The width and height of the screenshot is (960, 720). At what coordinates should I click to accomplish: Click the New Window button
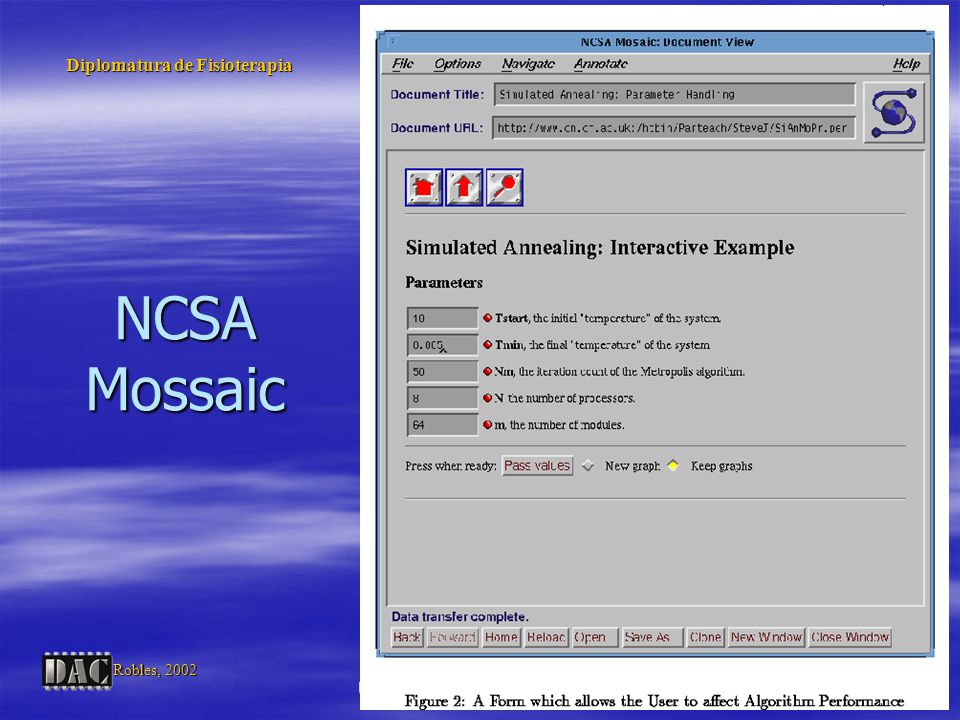[x=766, y=637]
